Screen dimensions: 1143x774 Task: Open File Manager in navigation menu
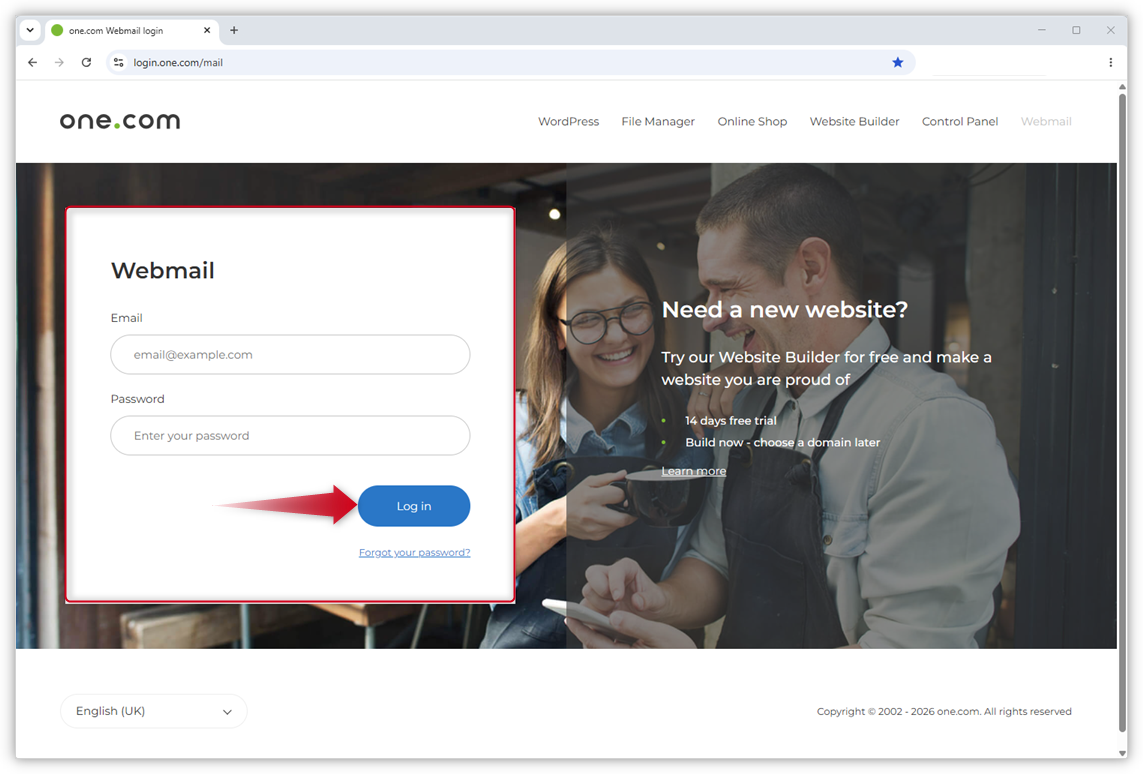tap(658, 122)
